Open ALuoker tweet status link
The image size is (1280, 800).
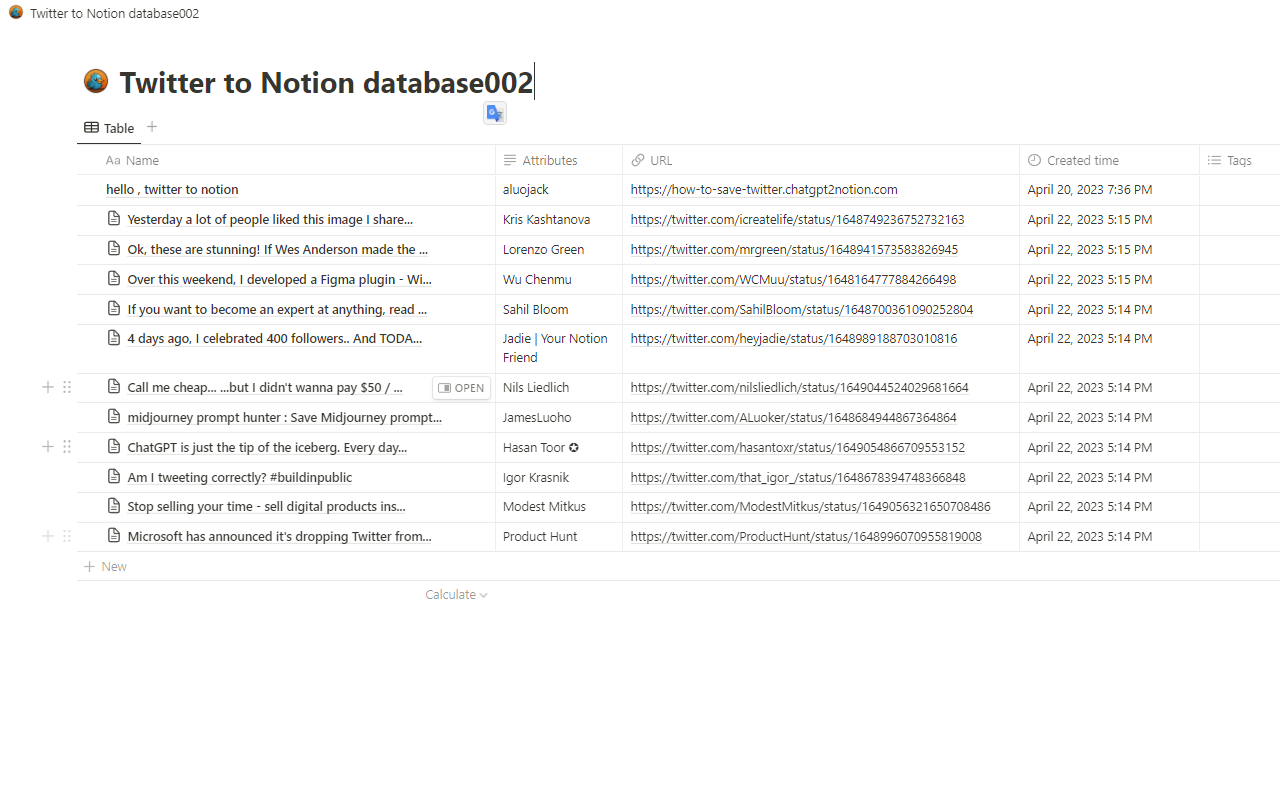click(x=793, y=417)
